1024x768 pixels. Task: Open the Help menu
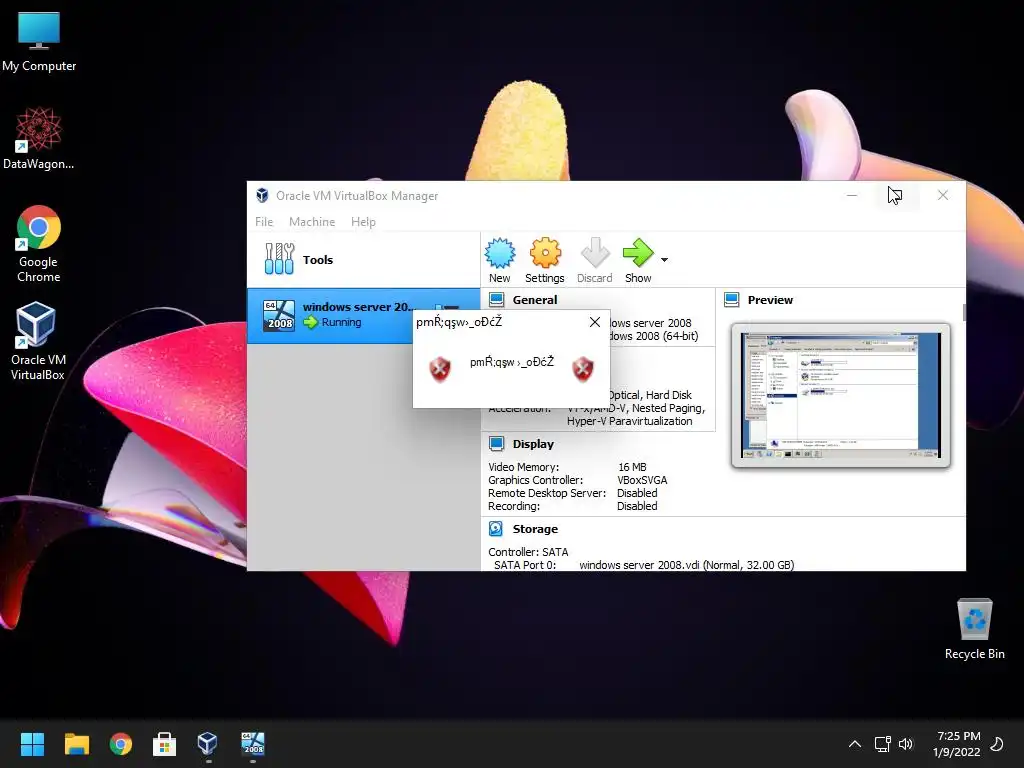[x=363, y=222]
